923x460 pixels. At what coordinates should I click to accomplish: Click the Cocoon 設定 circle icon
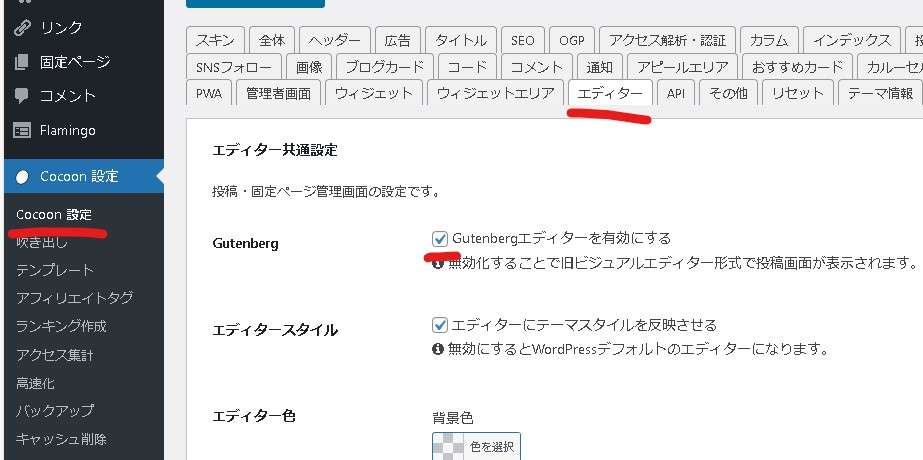[22, 176]
